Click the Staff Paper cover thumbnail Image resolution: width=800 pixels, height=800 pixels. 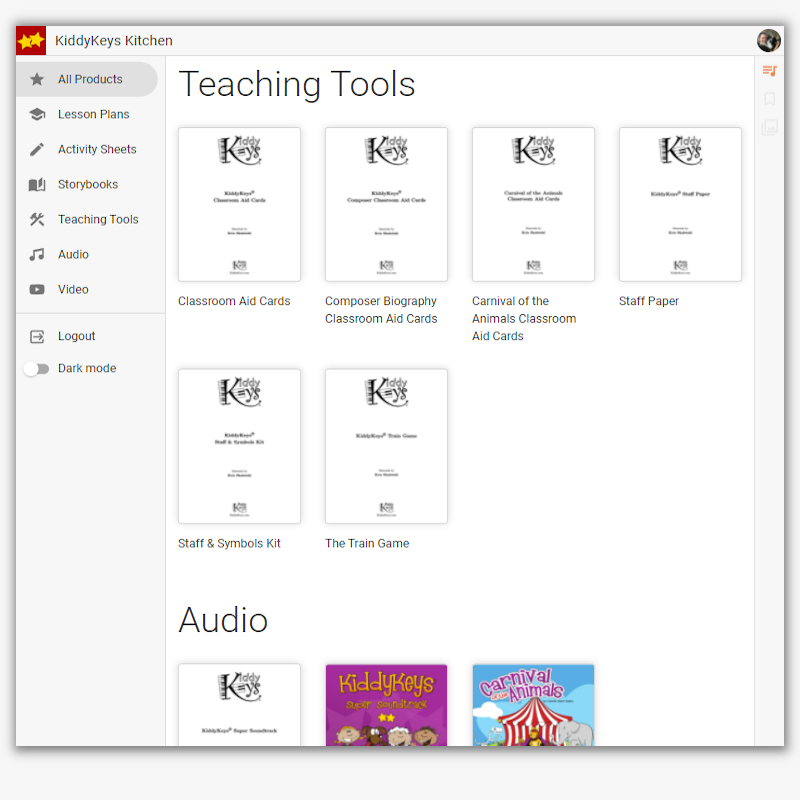680,205
